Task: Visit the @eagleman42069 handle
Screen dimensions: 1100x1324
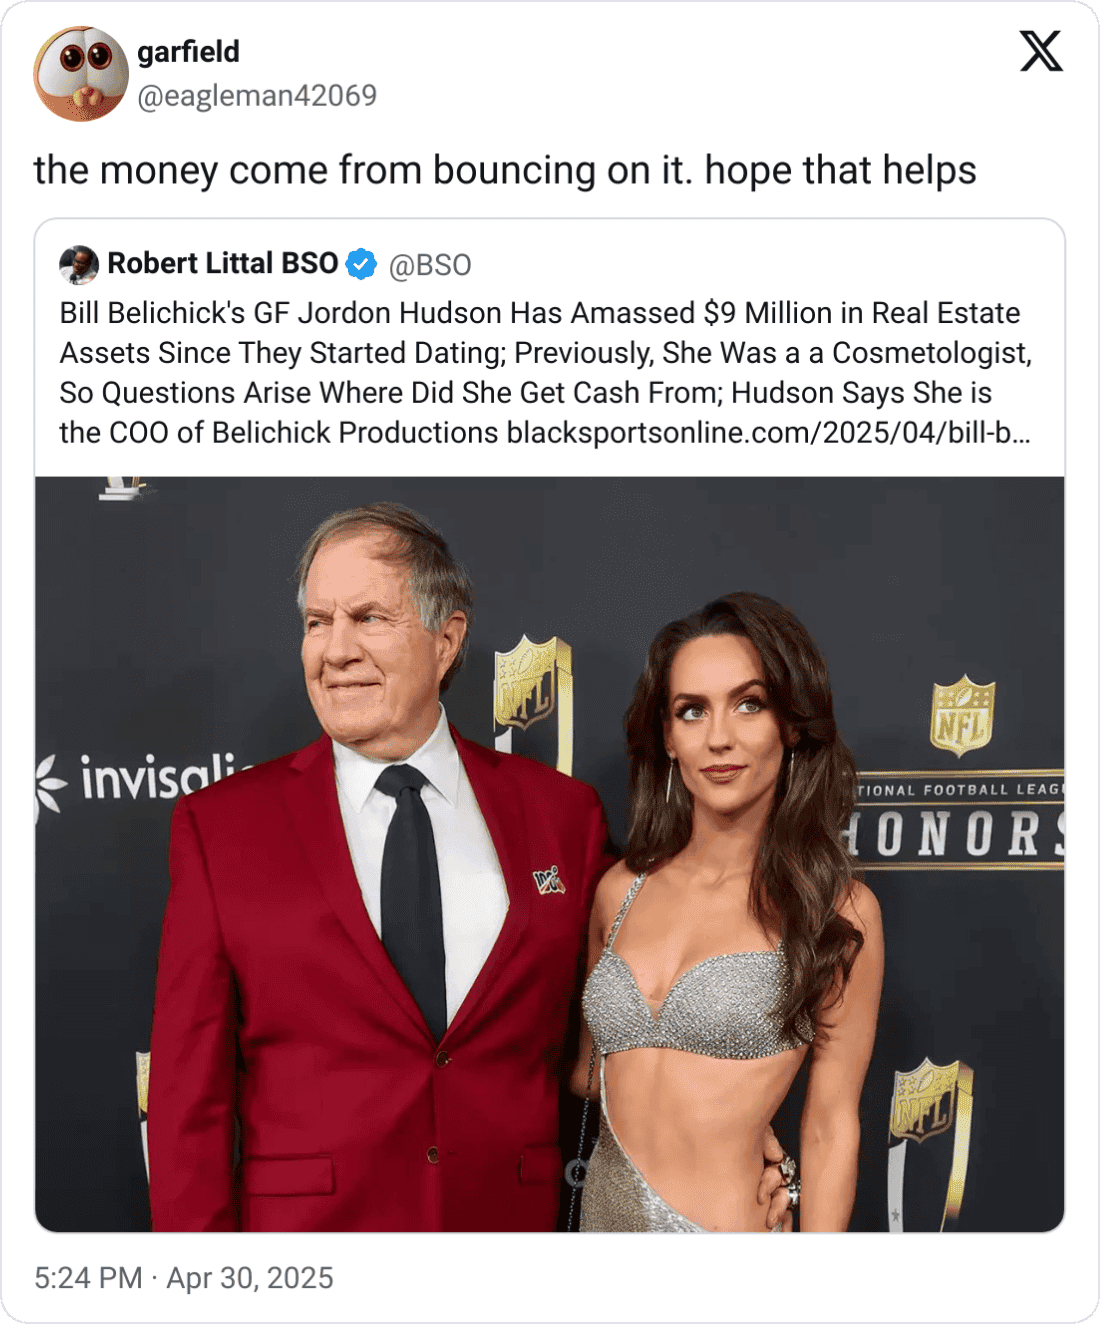Action: [257, 96]
